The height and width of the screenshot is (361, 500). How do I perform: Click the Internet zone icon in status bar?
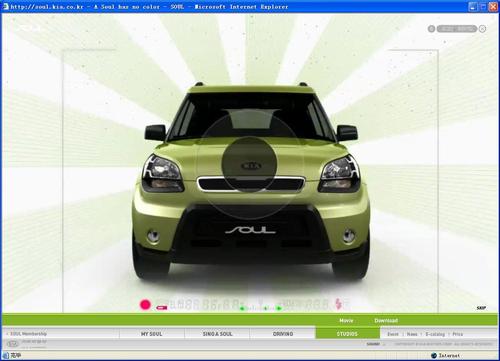[434, 356]
